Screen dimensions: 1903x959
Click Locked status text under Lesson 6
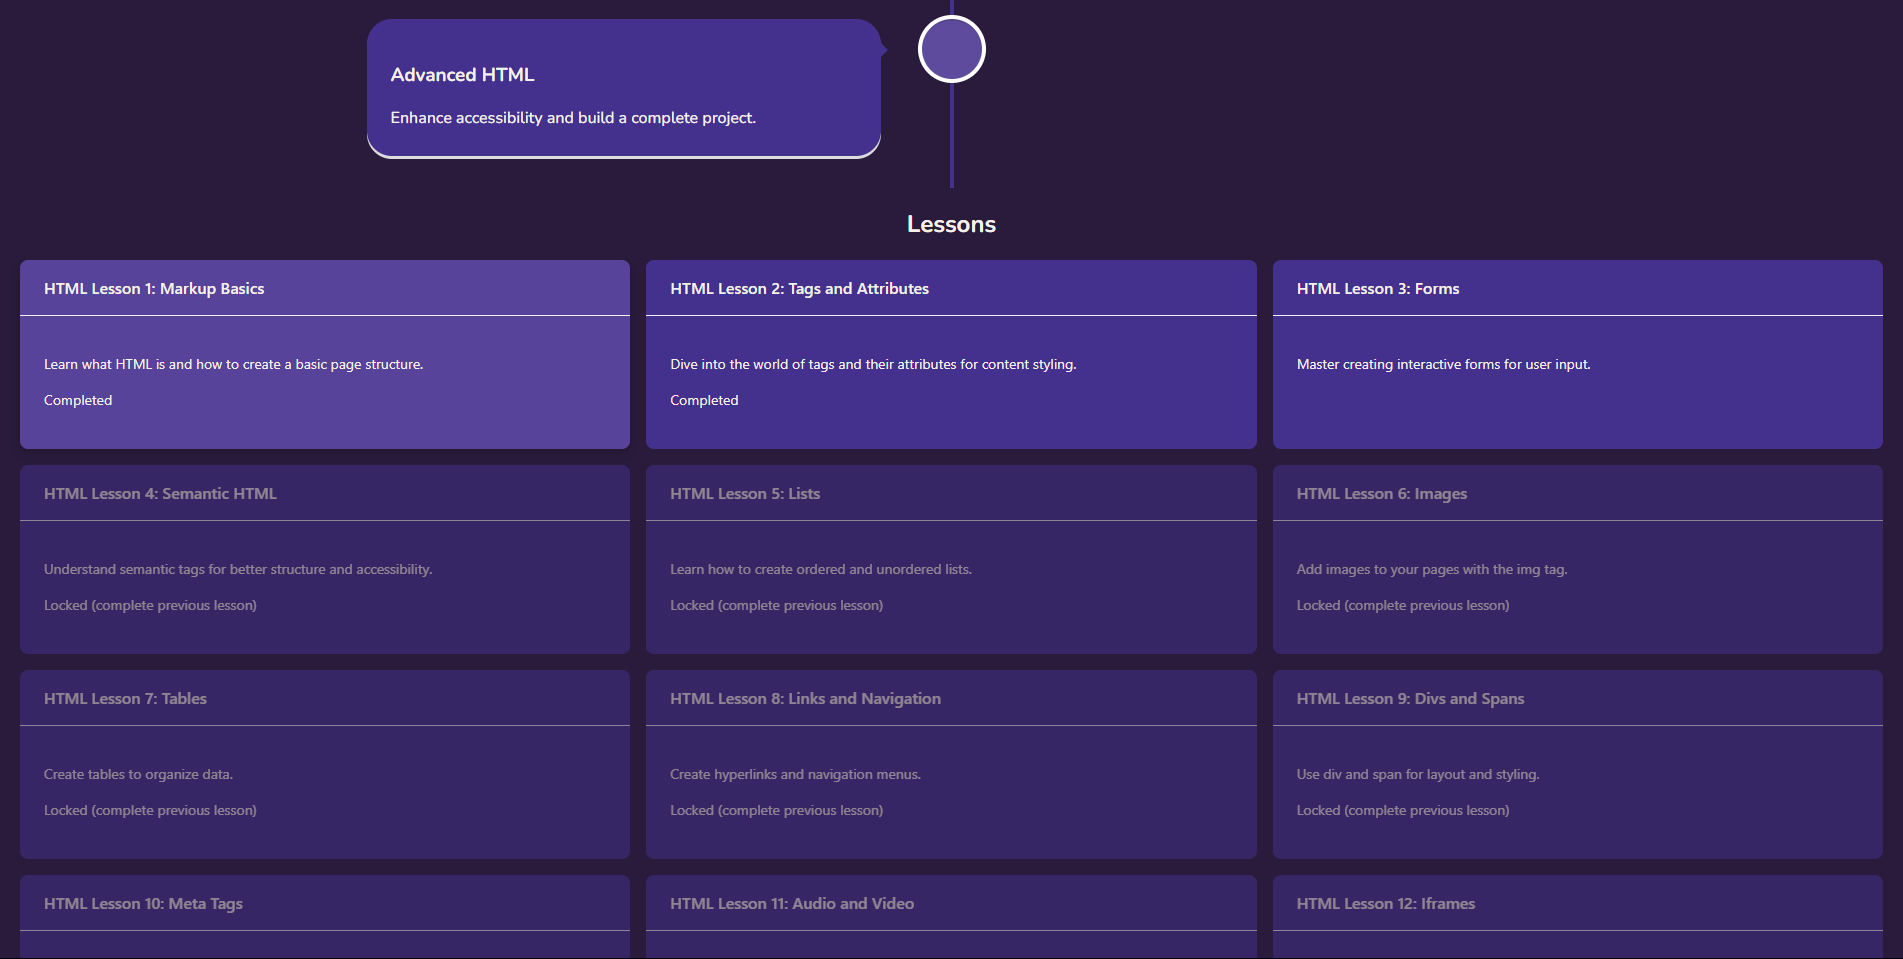[1403, 605]
